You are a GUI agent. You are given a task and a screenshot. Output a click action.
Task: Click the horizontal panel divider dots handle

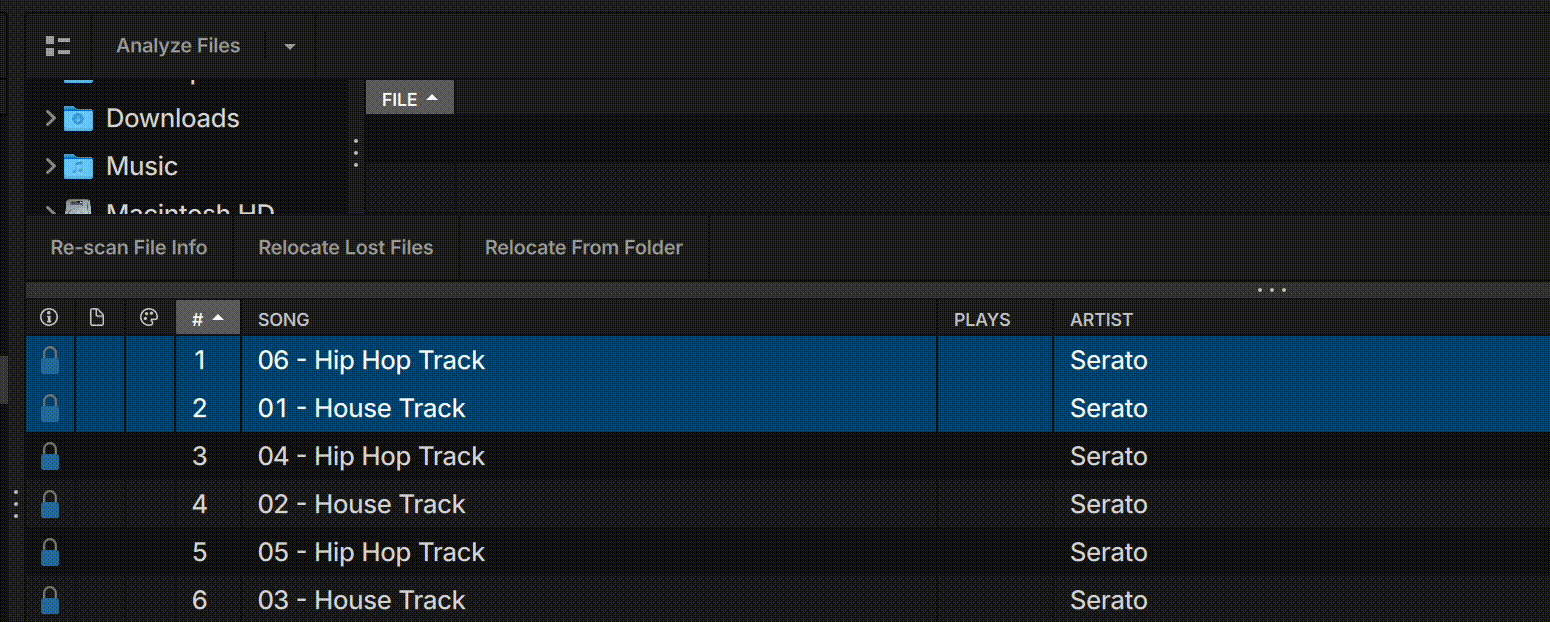click(x=1272, y=291)
